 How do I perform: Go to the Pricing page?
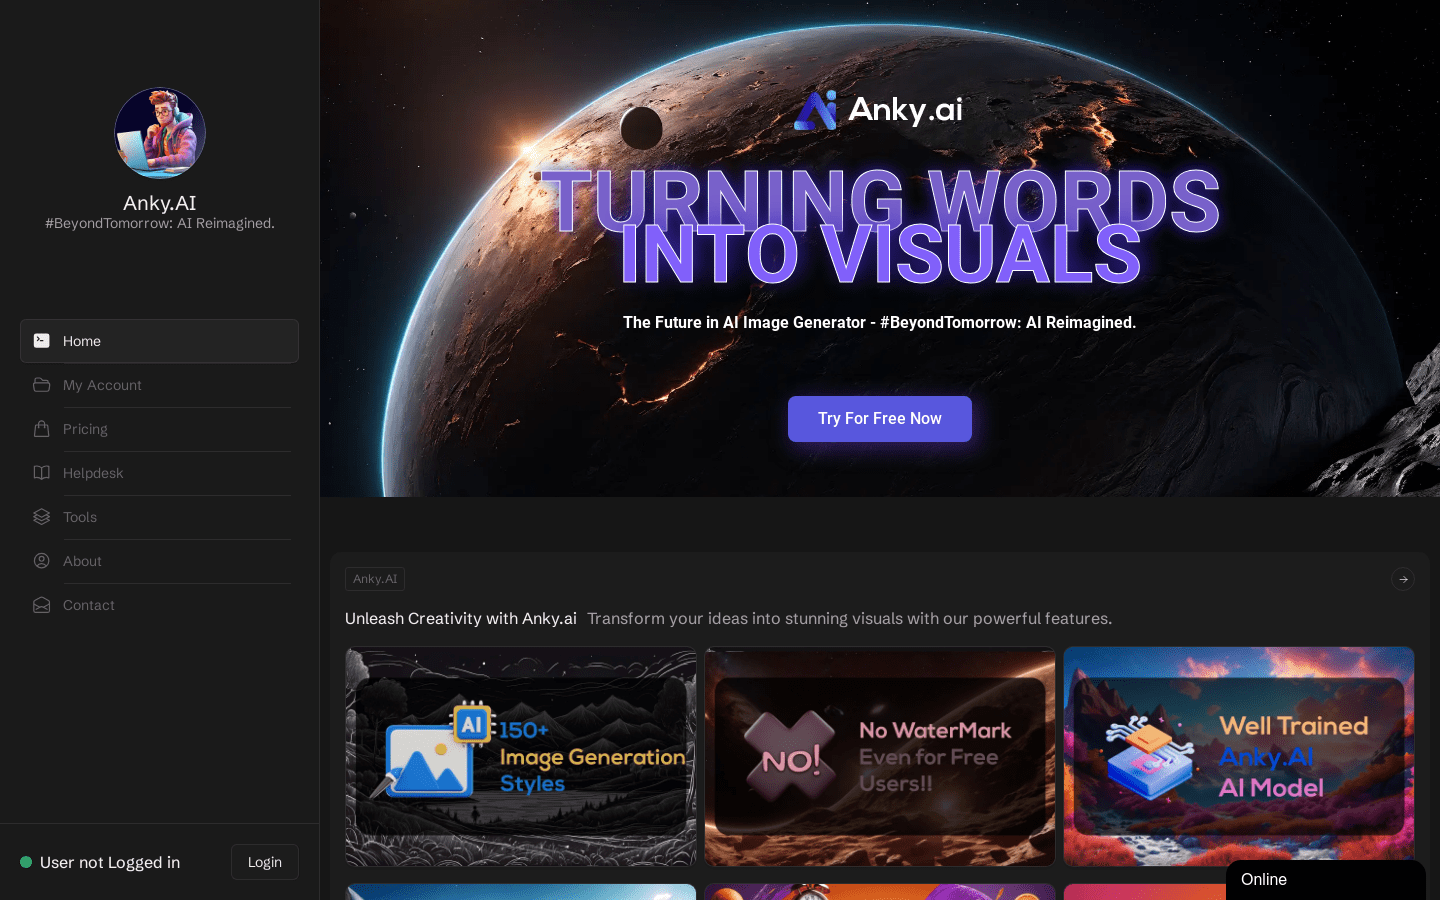point(159,429)
